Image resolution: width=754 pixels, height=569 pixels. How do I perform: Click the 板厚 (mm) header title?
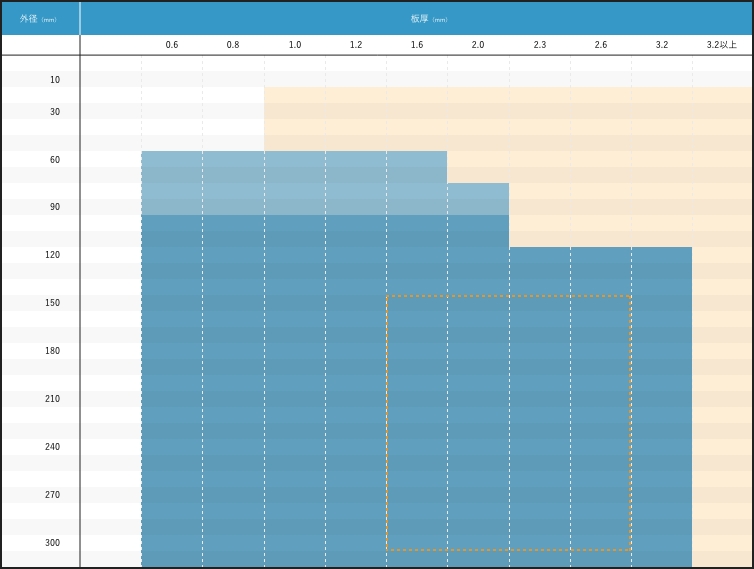[x=429, y=19]
